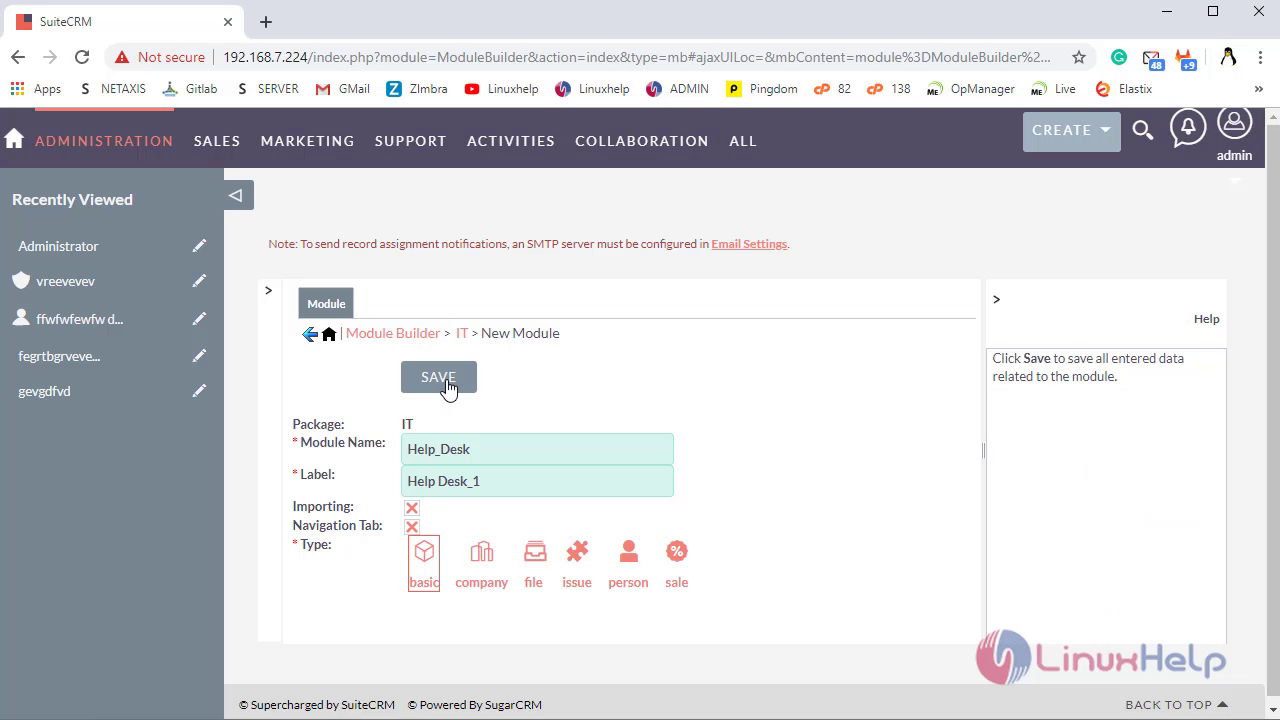Screen dimensions: 1280x720
Task: Open the Zimbra bookmark
Action: tap(417, 89)
